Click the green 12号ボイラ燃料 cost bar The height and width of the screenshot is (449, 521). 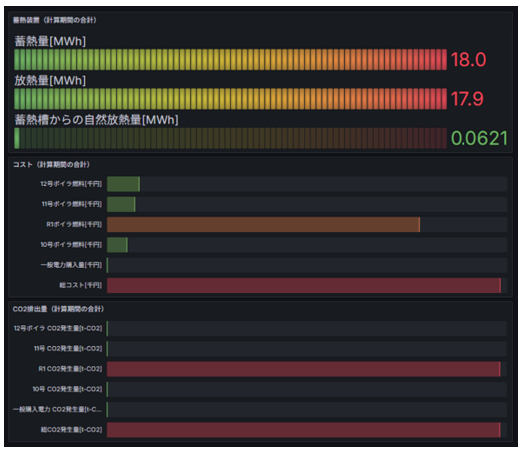tap(123, 184)
